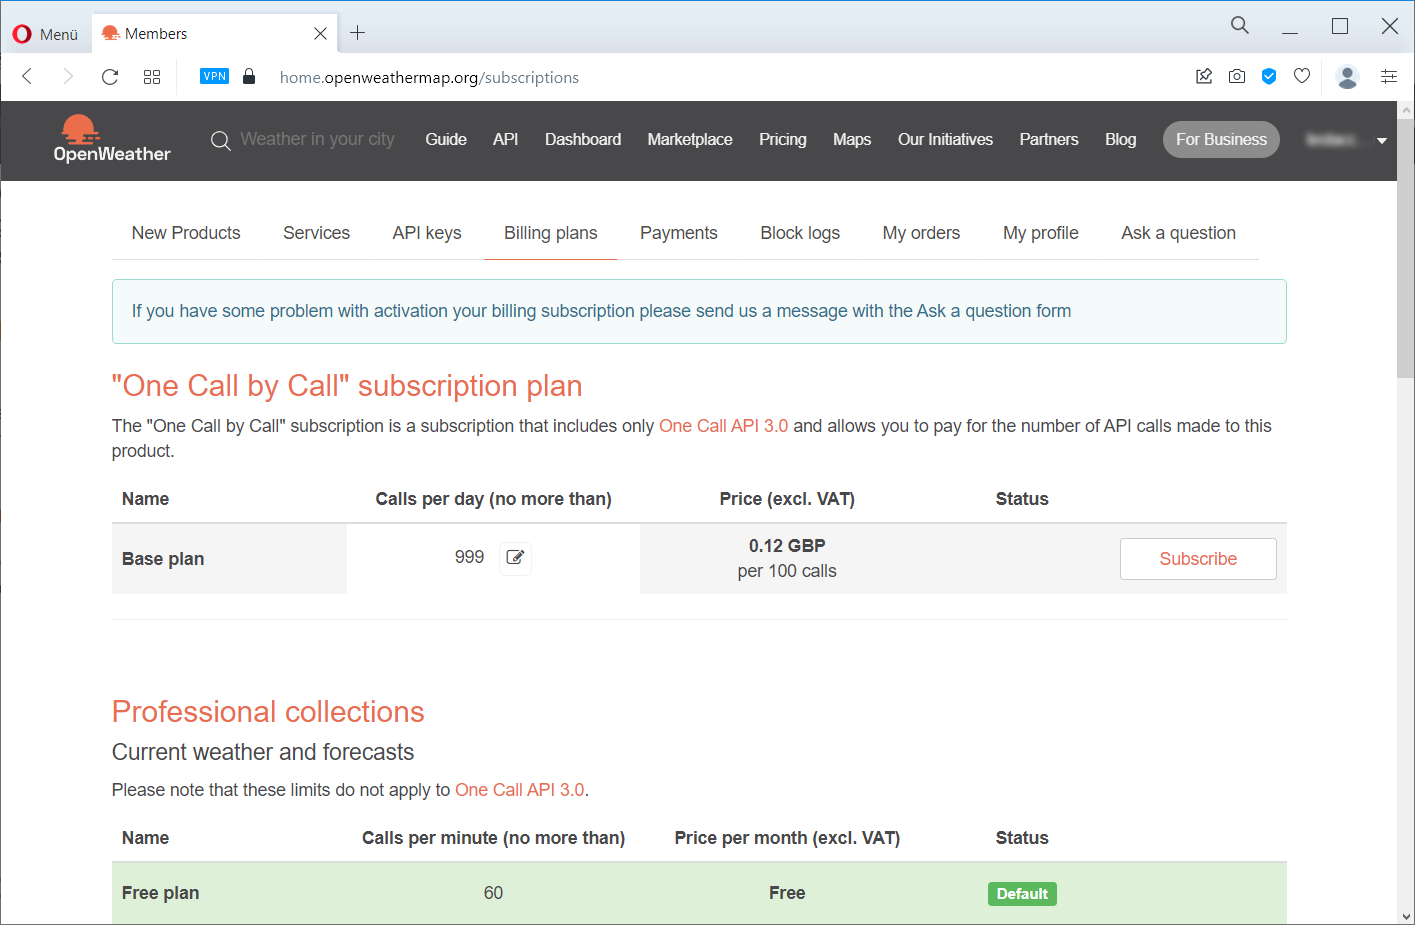1415x925 pixels.
Task: Open the easy setup sliders icon
Action: point(1389,76)
